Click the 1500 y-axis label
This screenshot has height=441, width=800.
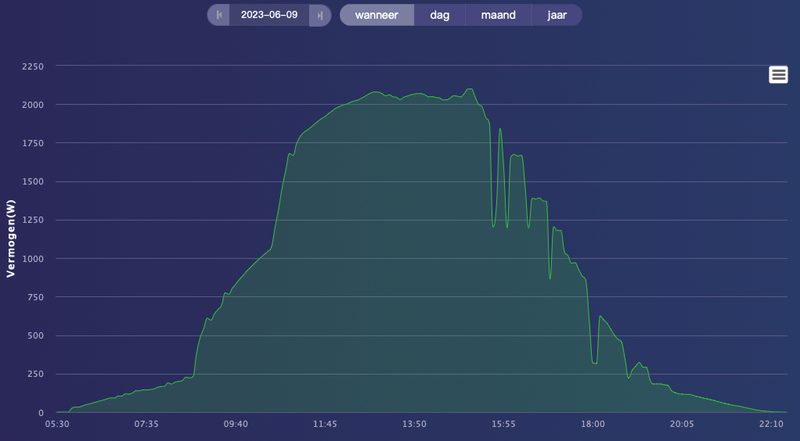coord(33,182)
